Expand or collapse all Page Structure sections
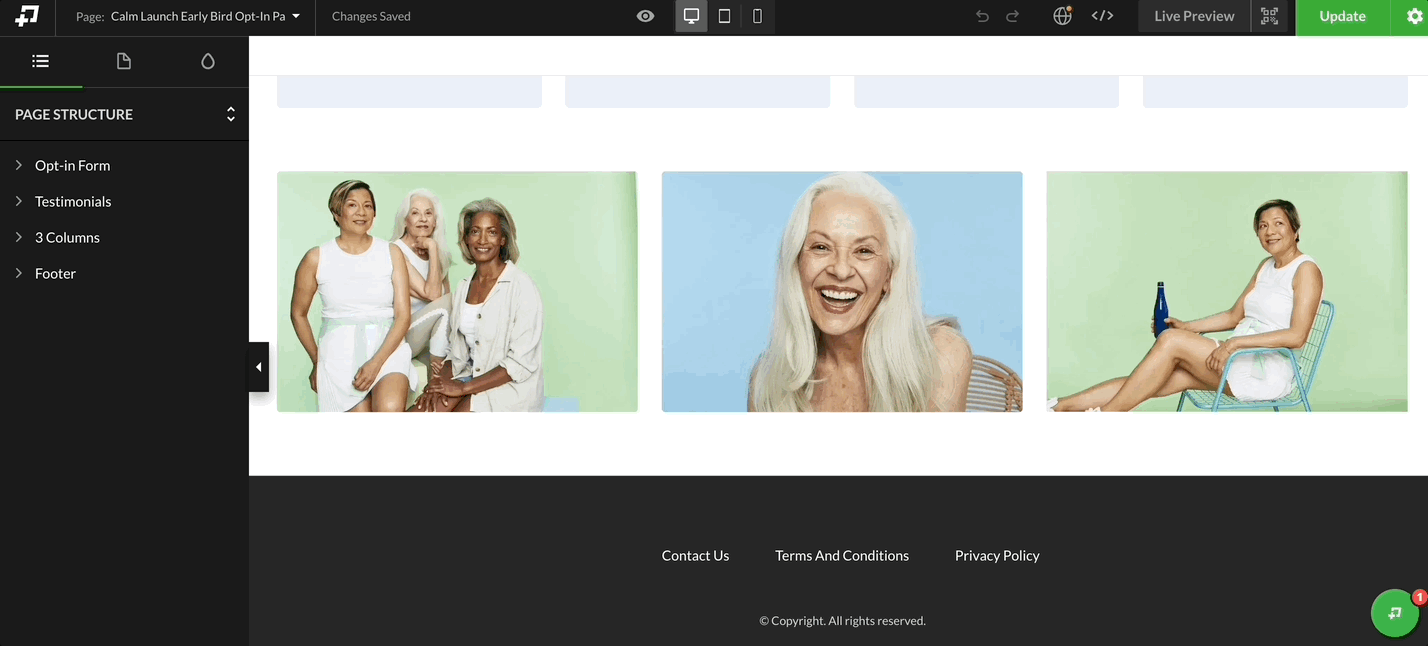The image size is (1428, 646). [x=230, y=114]
